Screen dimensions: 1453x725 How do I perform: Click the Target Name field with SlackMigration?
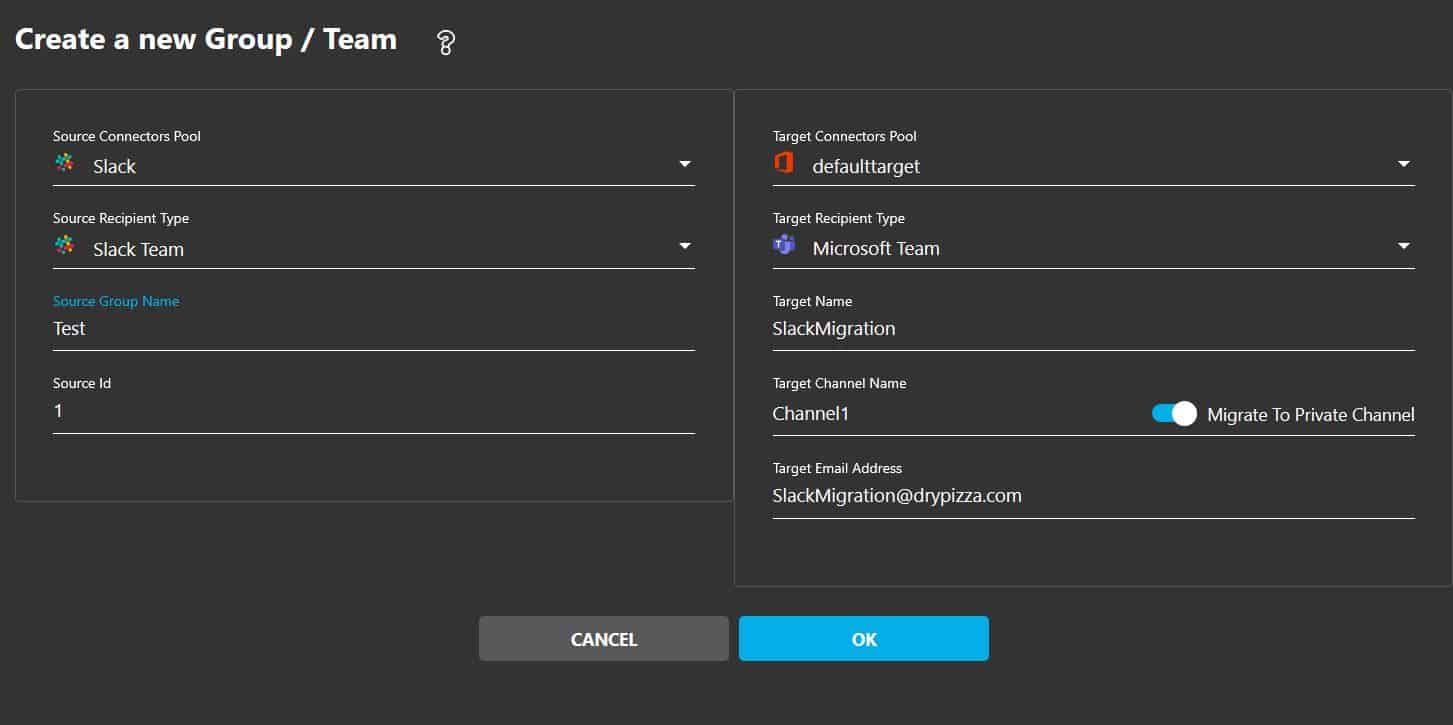tap(1000, 328)
